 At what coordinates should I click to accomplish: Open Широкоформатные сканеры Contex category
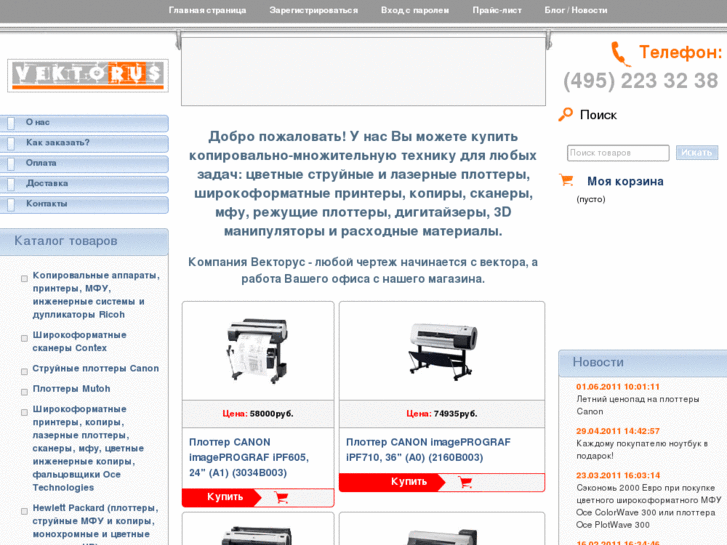79,341
